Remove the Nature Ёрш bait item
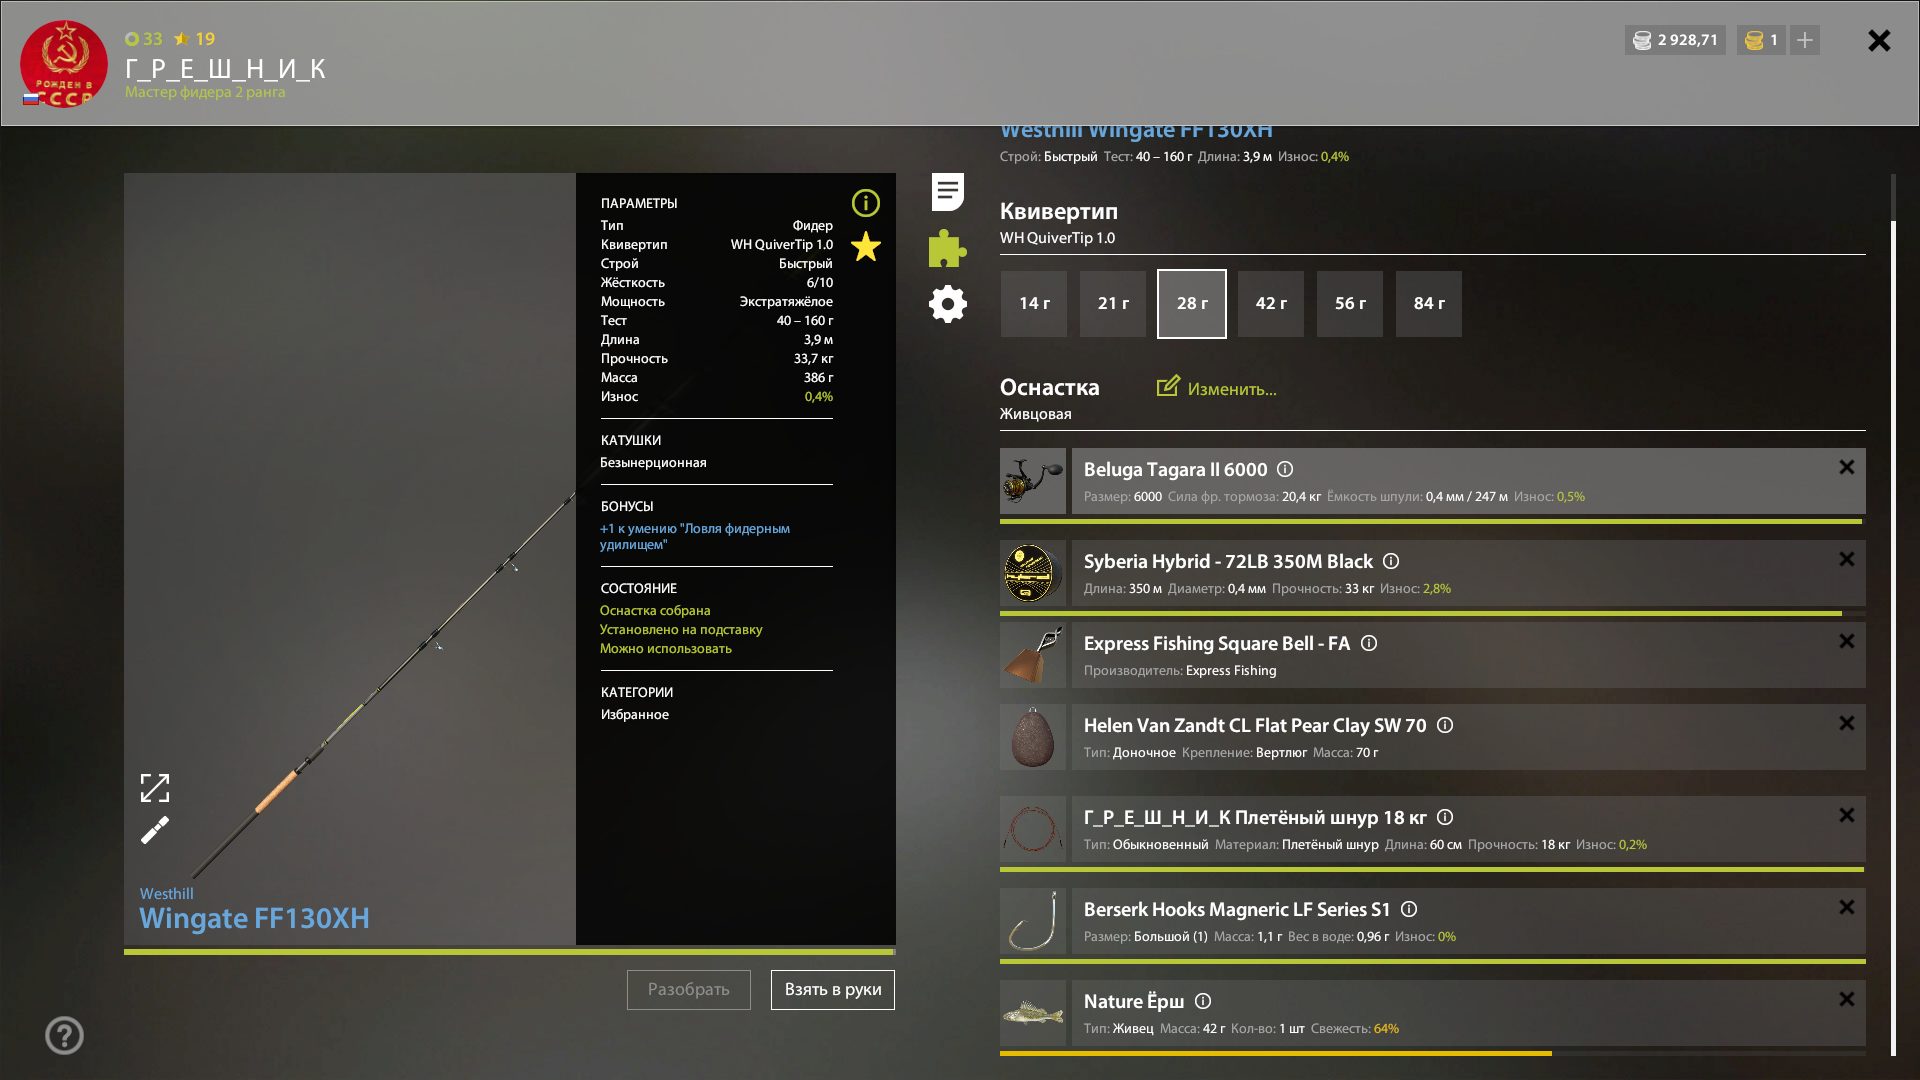This screenshot has height=1080, width=1920. pyautogui.click(x=1847, y=999)
